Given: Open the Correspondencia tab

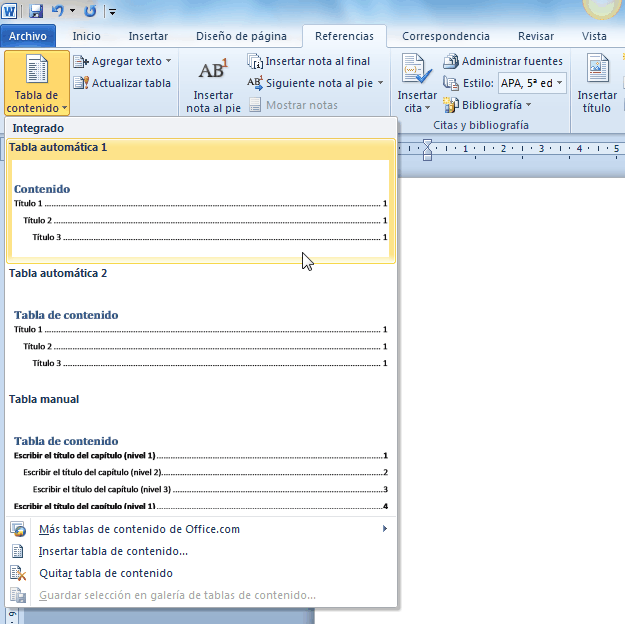Looking at the screenshot, I should (446, 36).
